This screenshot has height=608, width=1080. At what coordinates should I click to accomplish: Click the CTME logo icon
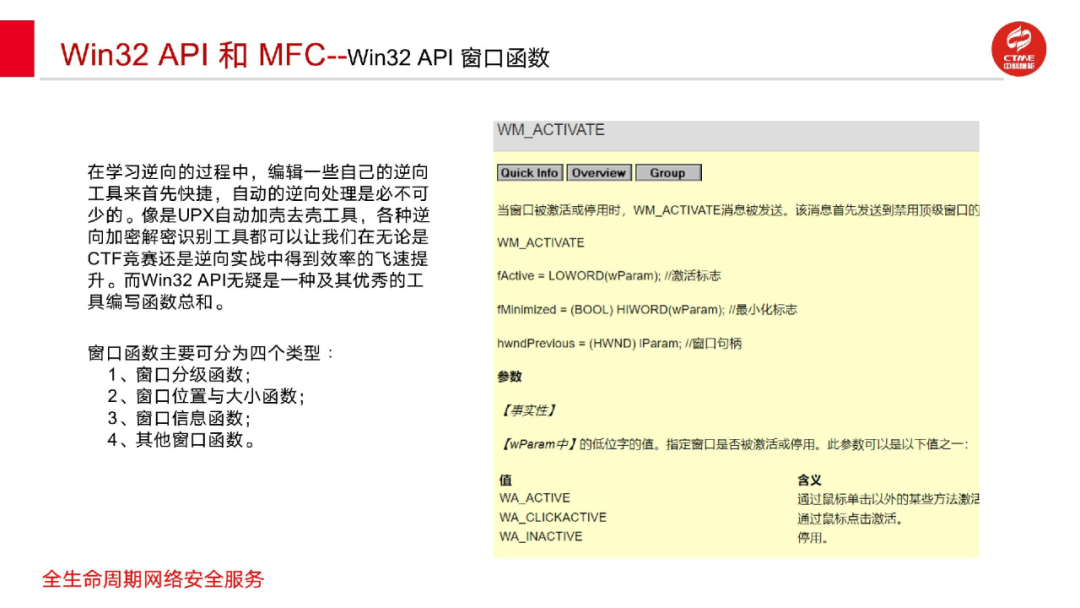1018,49
